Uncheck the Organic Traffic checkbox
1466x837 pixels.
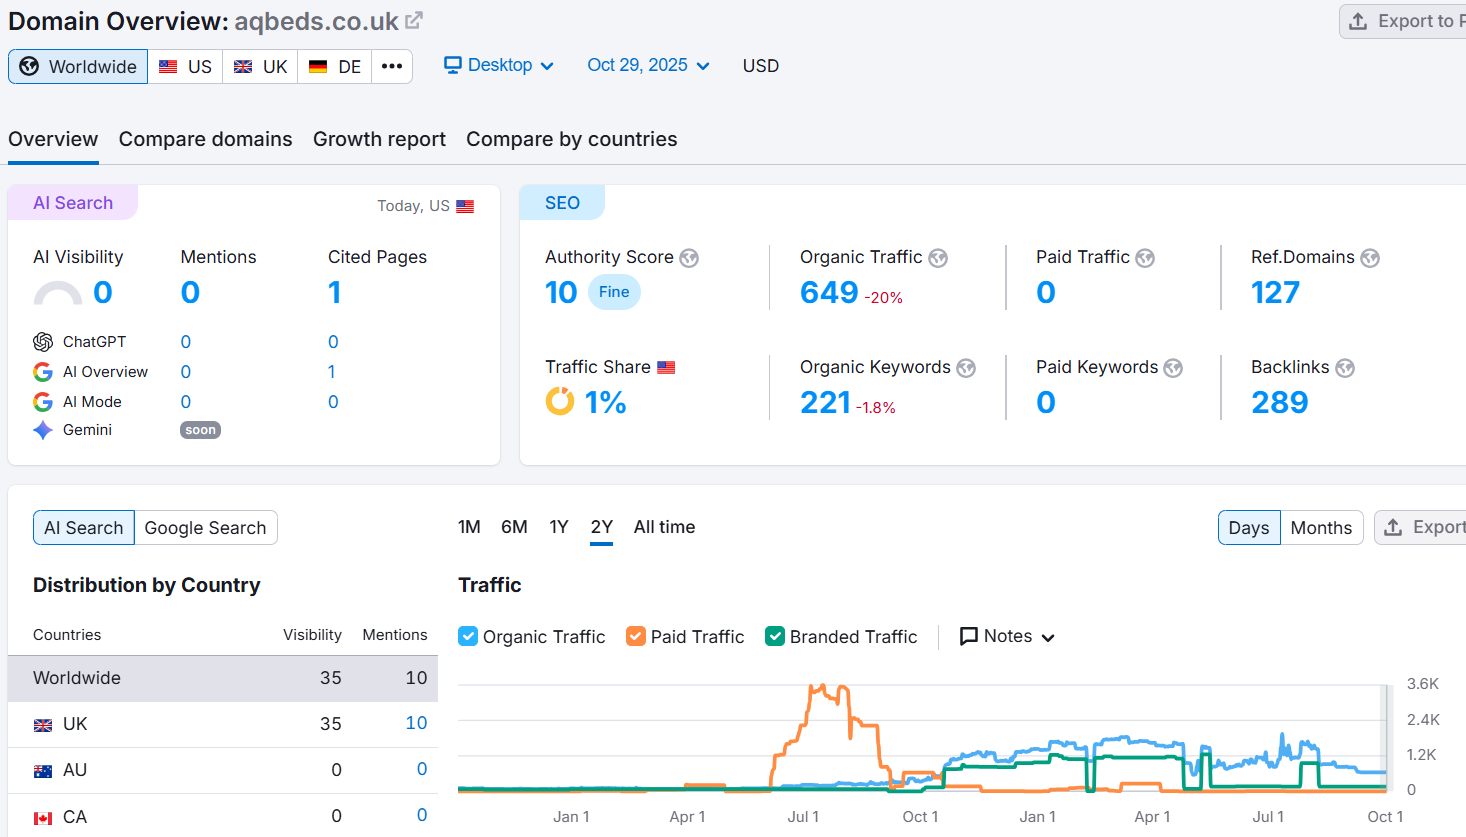click(x=468, y=636)
